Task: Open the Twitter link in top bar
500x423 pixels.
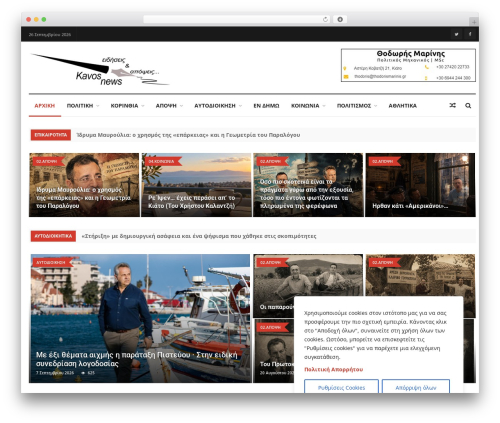Action: (456, 34)
